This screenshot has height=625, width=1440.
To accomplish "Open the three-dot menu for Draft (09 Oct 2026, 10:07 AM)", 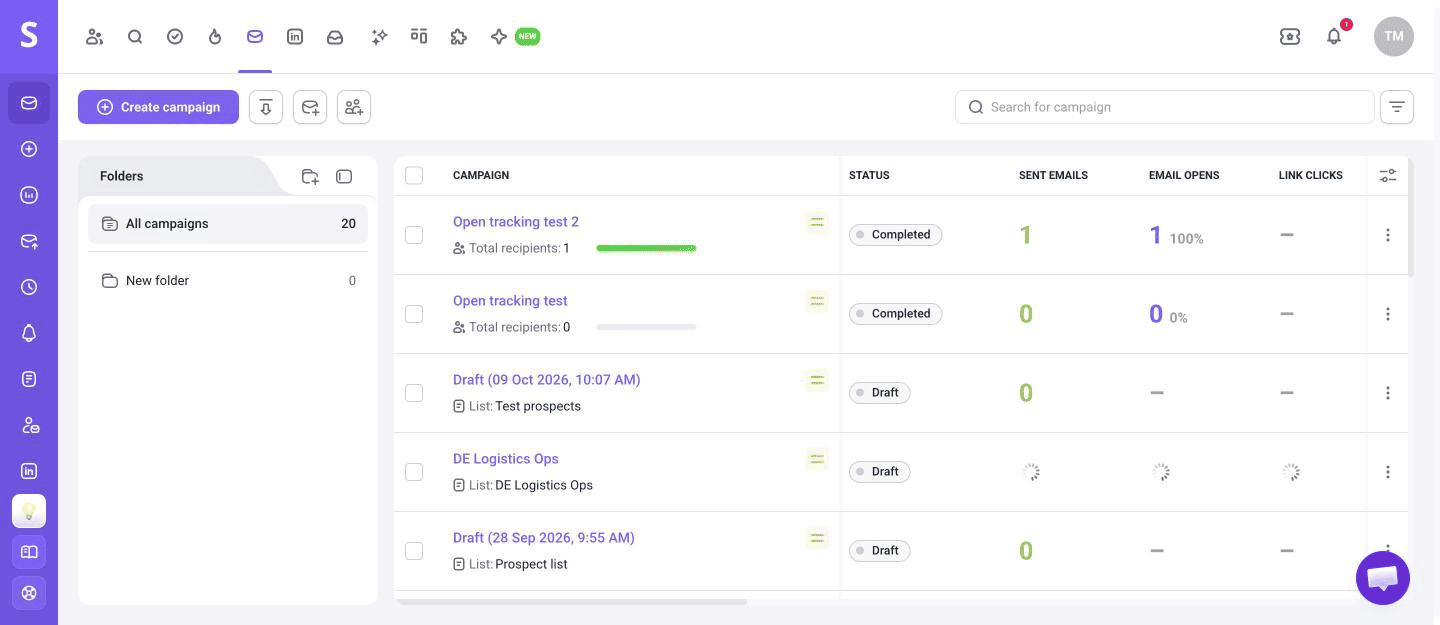I will [x=1388, y=393].
